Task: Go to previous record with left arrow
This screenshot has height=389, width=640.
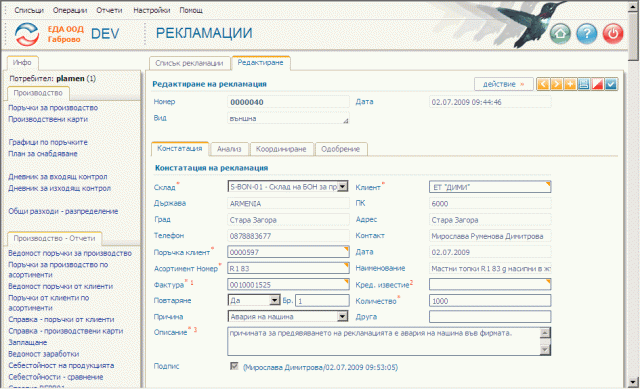Action: [x=543, y=84]
